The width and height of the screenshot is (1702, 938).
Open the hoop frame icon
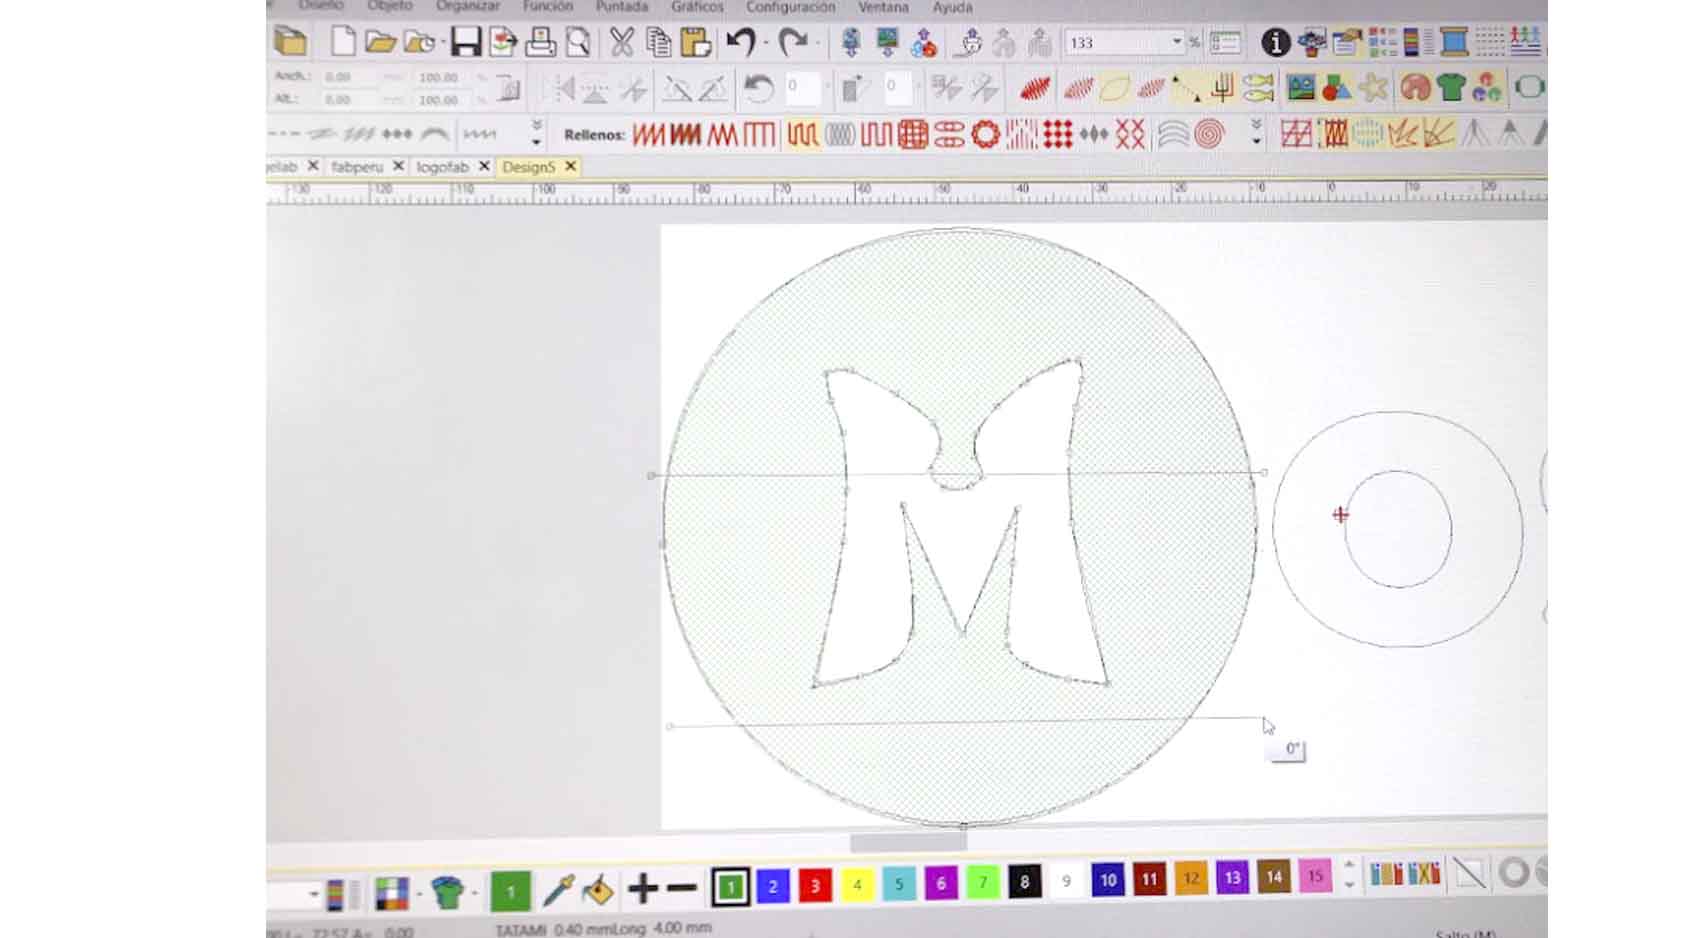click(1530, 88)
